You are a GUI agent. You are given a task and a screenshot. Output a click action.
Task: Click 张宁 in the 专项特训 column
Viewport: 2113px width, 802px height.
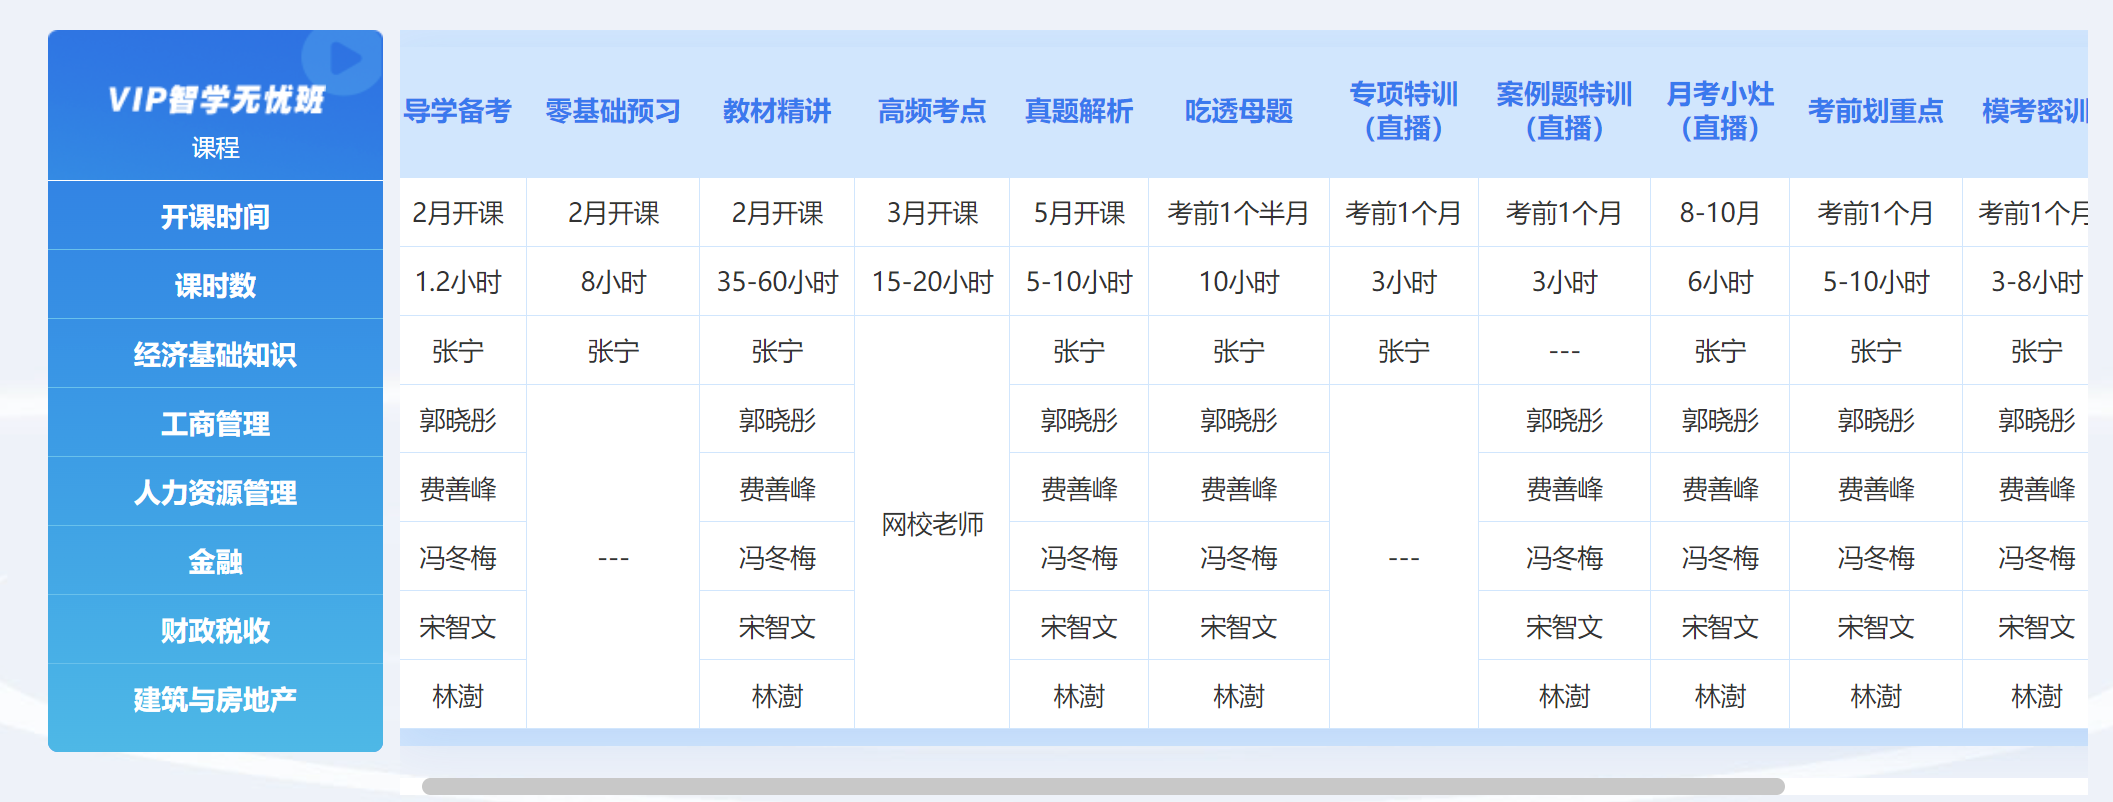tap(1404, 351)
